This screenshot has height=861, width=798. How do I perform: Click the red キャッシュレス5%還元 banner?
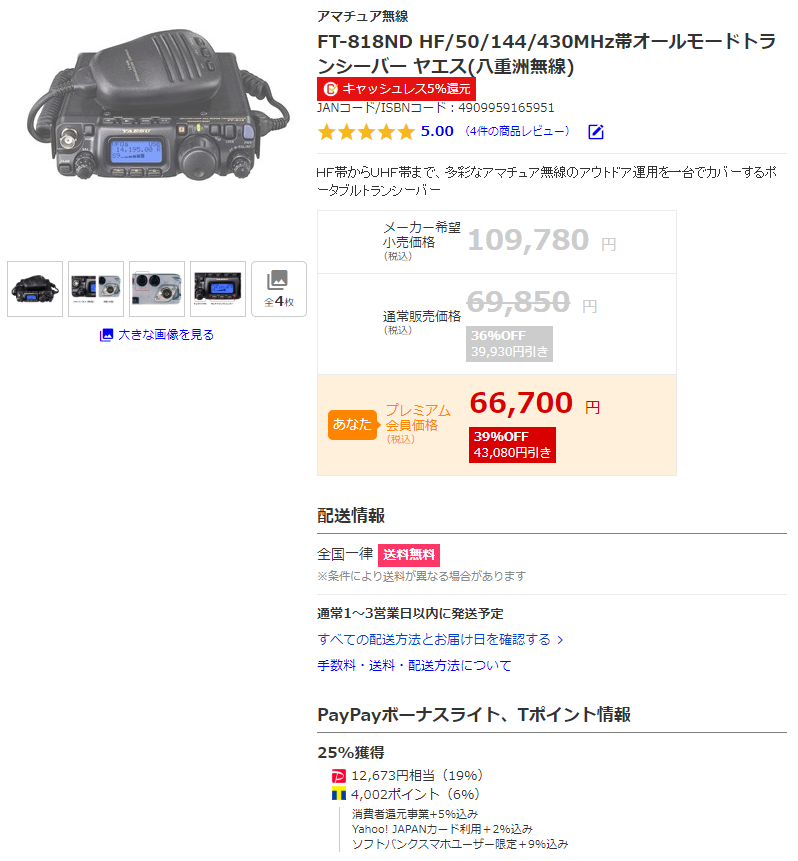(396, 88)
